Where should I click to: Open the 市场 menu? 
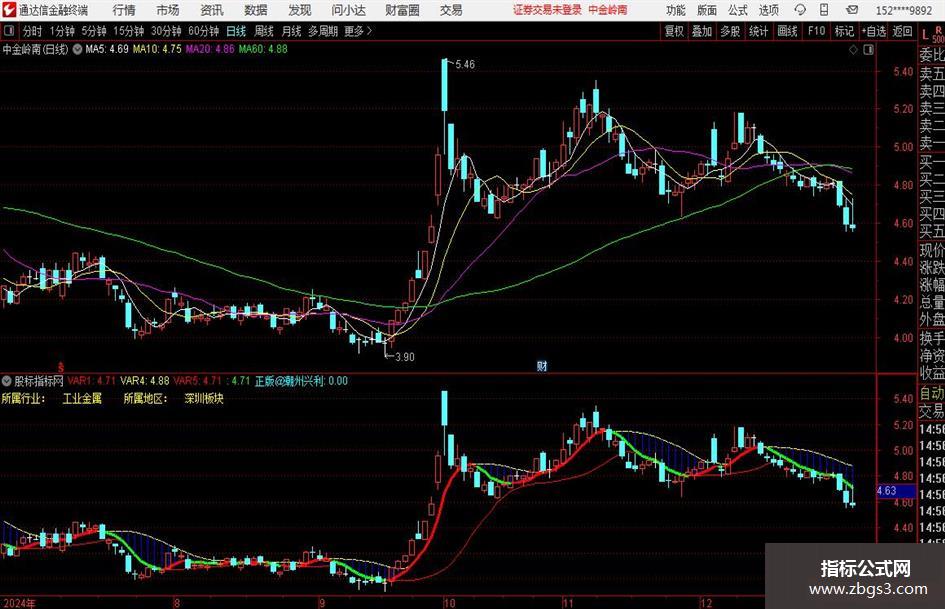[168, 10]
